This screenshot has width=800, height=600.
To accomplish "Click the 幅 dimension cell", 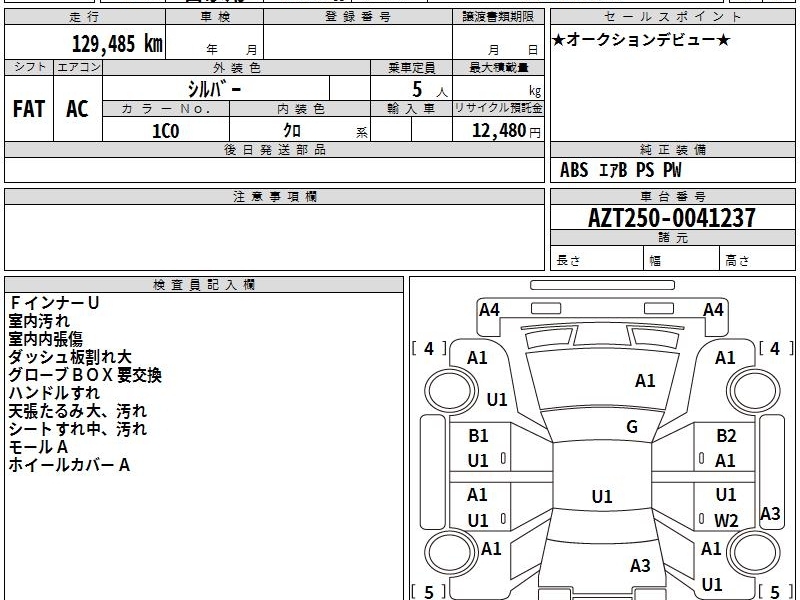I will [681, 258].
